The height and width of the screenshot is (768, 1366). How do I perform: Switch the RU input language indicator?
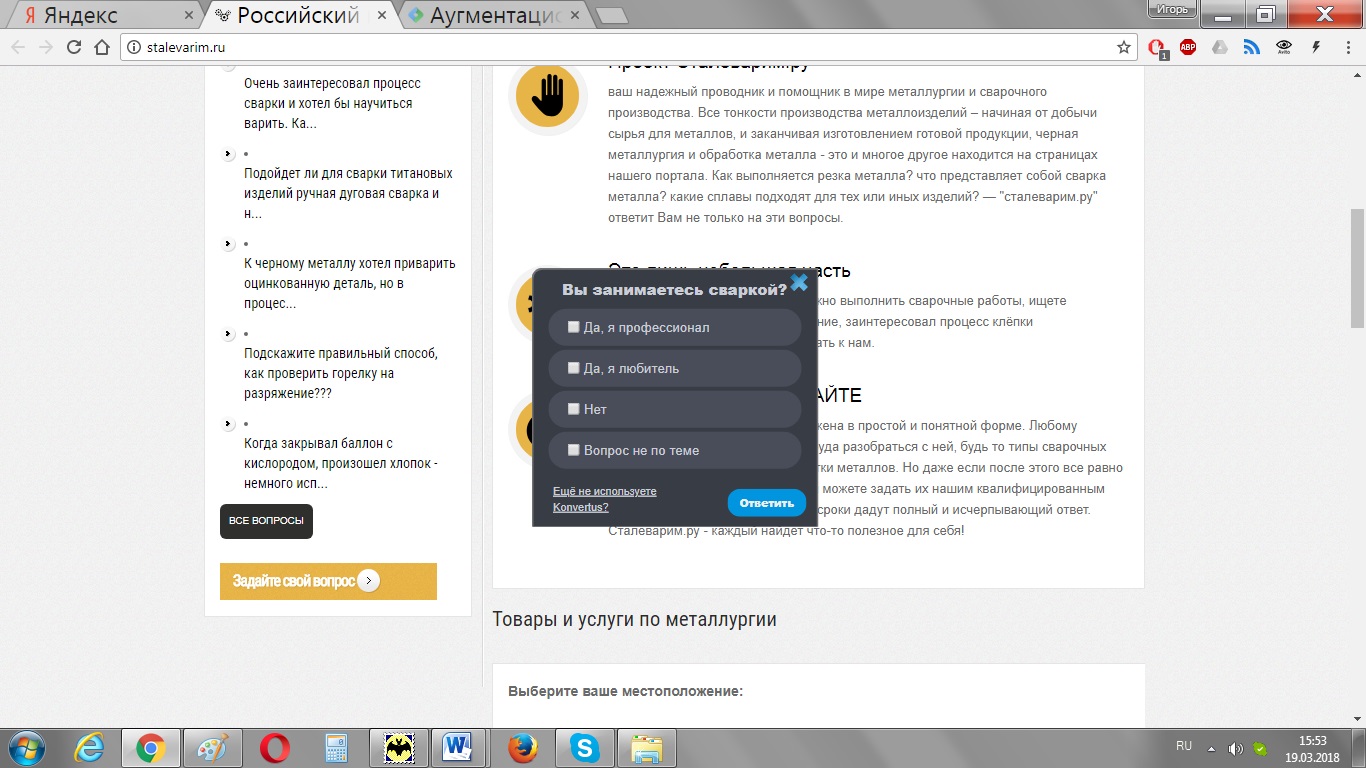click(x=1184, y=746)
